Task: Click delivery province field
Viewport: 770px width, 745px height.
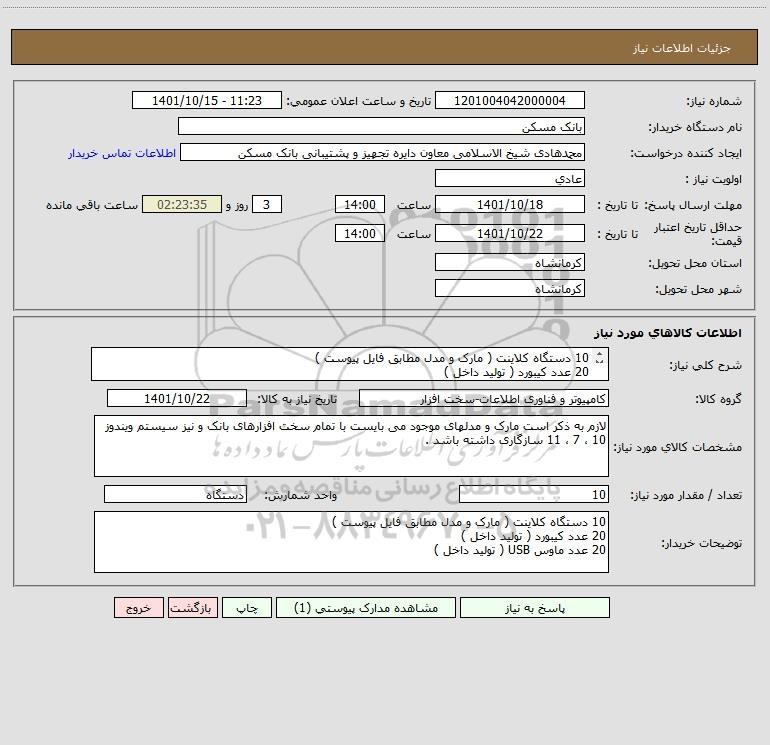Action: (x=510, y=262)
